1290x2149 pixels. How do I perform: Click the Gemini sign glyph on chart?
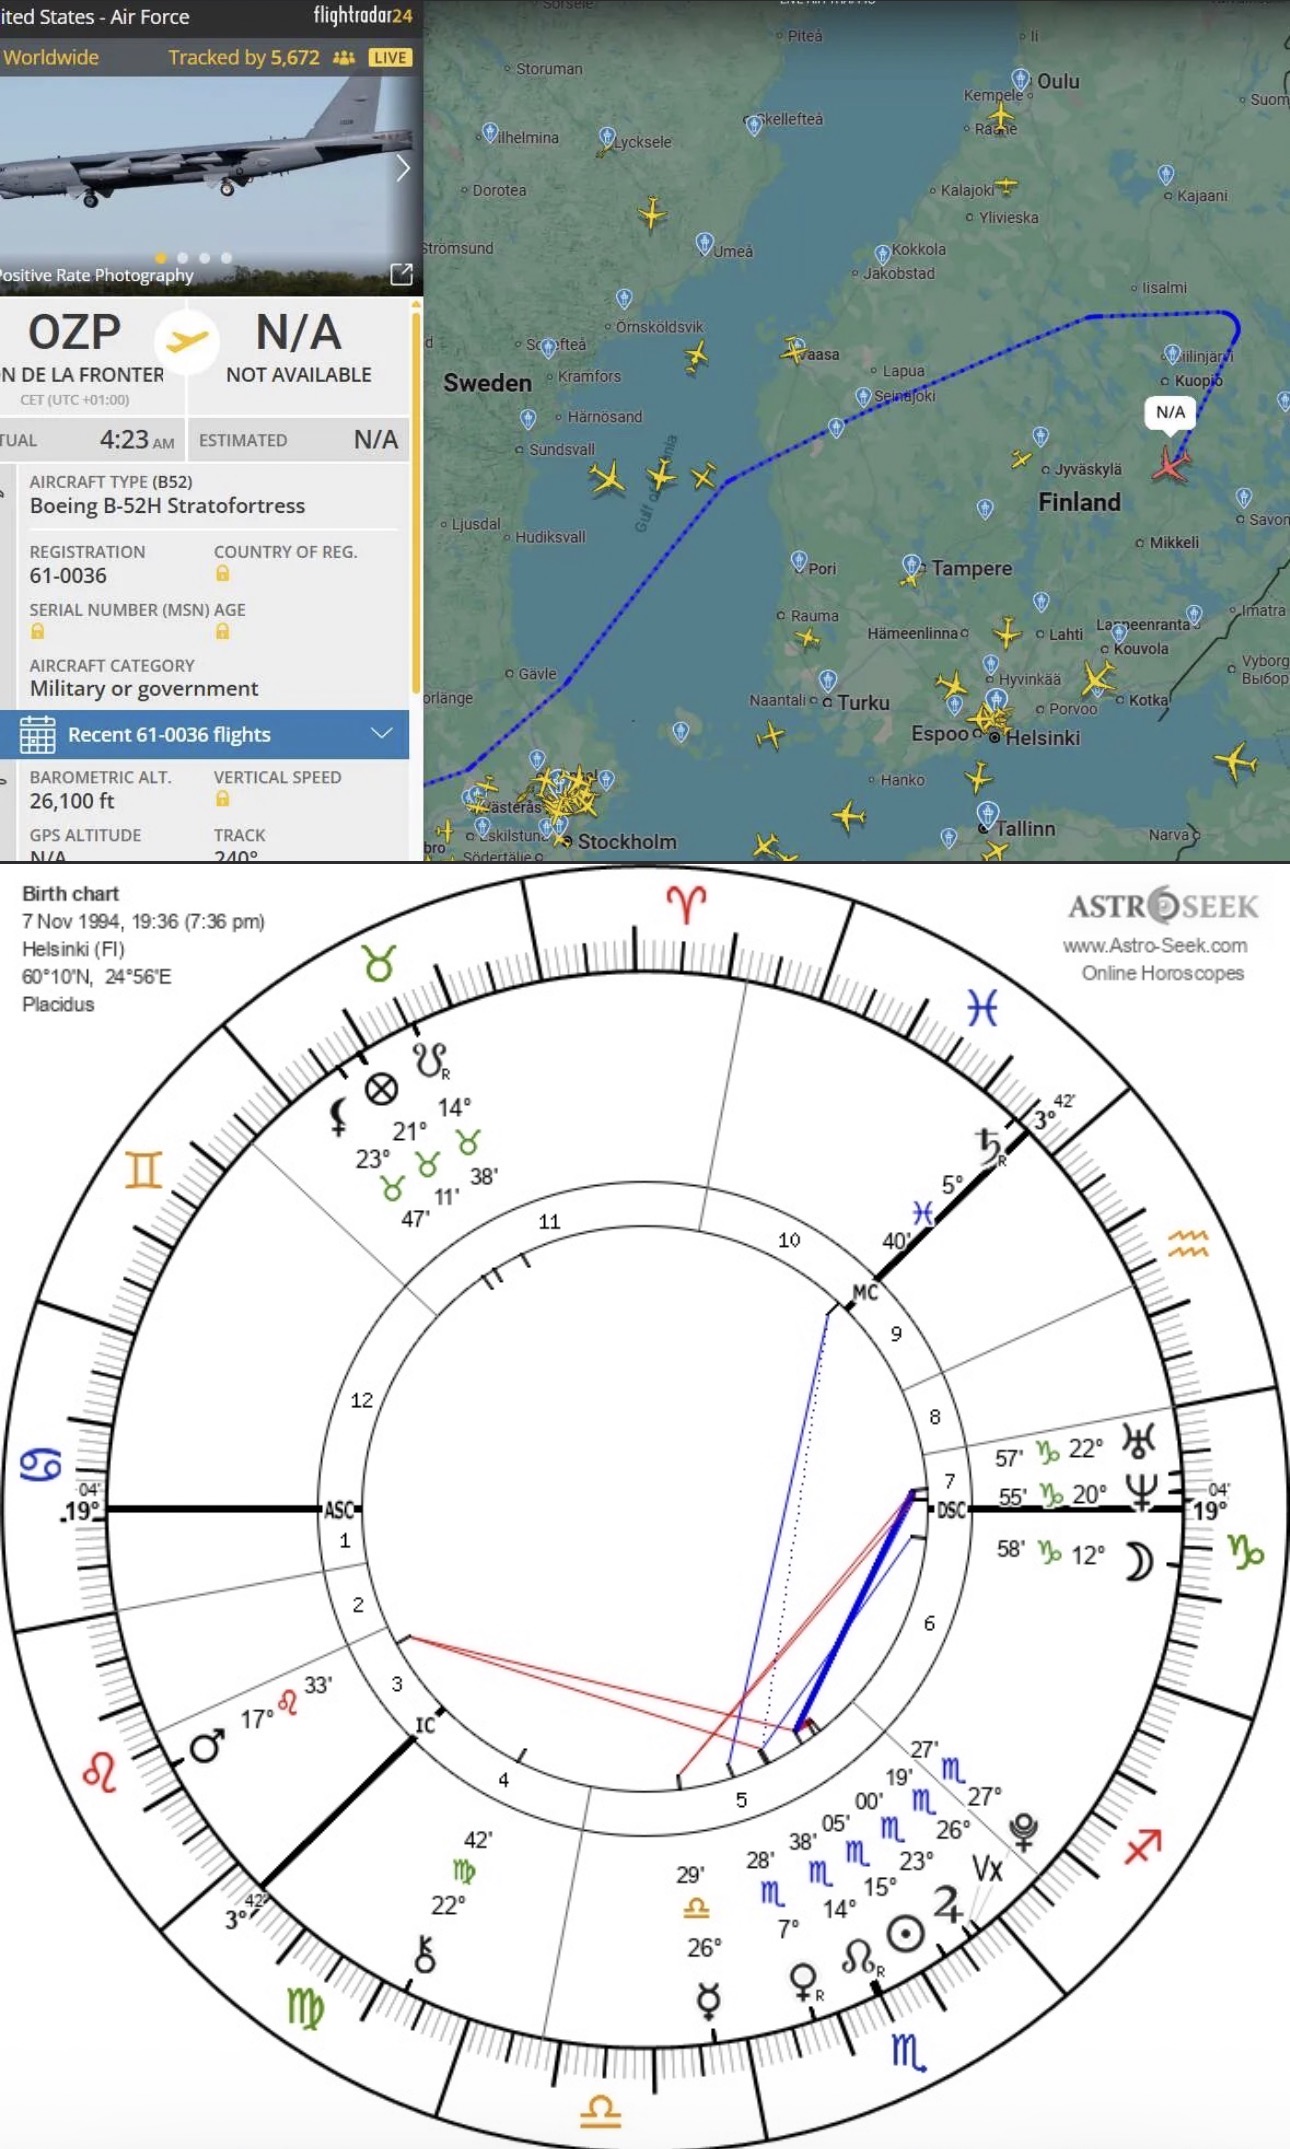[143, 1169]
